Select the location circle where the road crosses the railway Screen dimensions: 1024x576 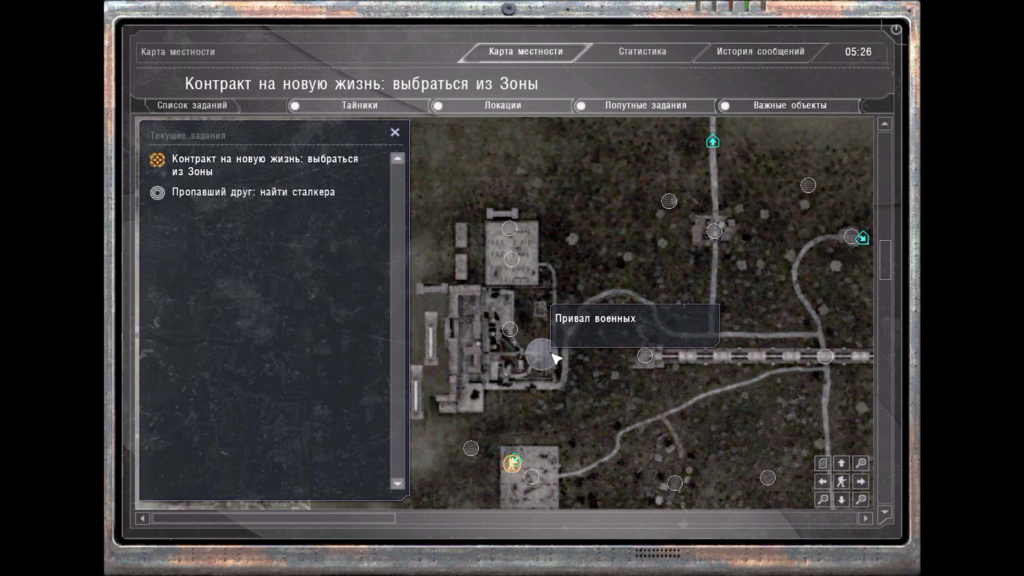coord(825,356)
